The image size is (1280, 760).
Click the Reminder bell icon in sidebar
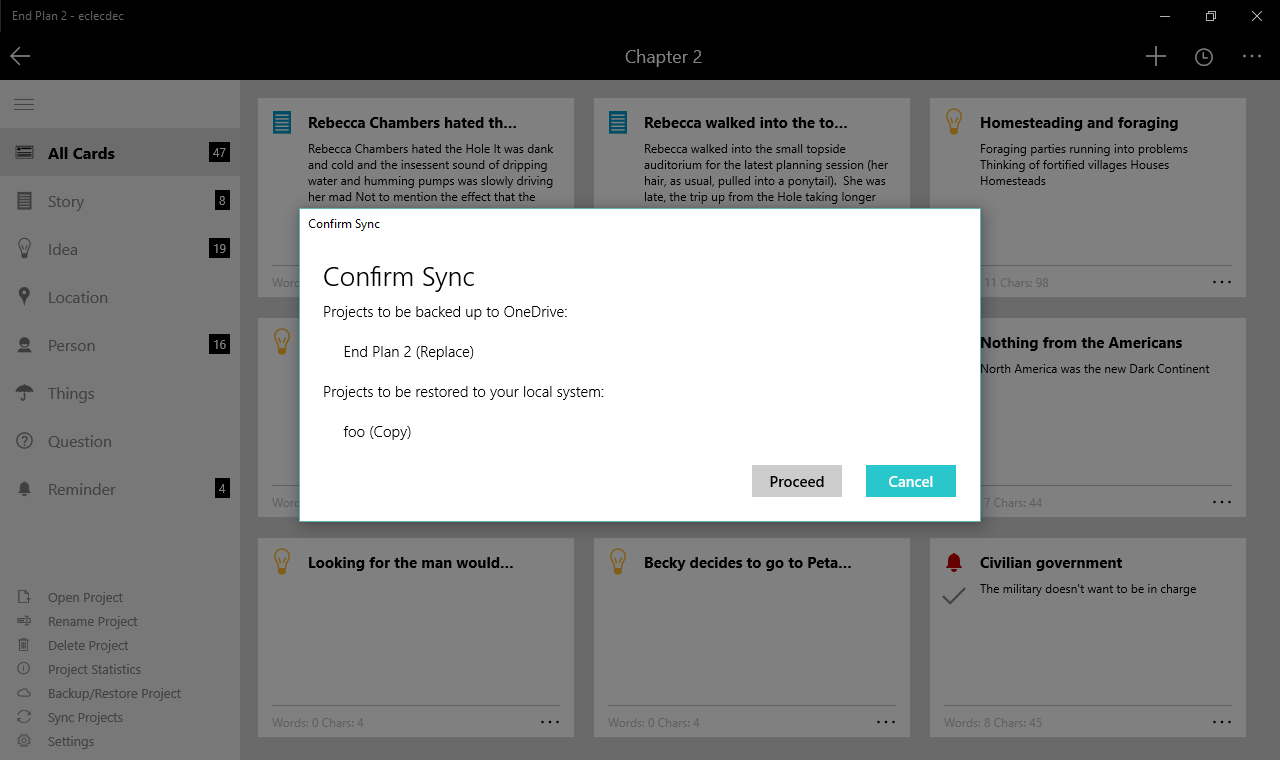click(x=25, y=489)
